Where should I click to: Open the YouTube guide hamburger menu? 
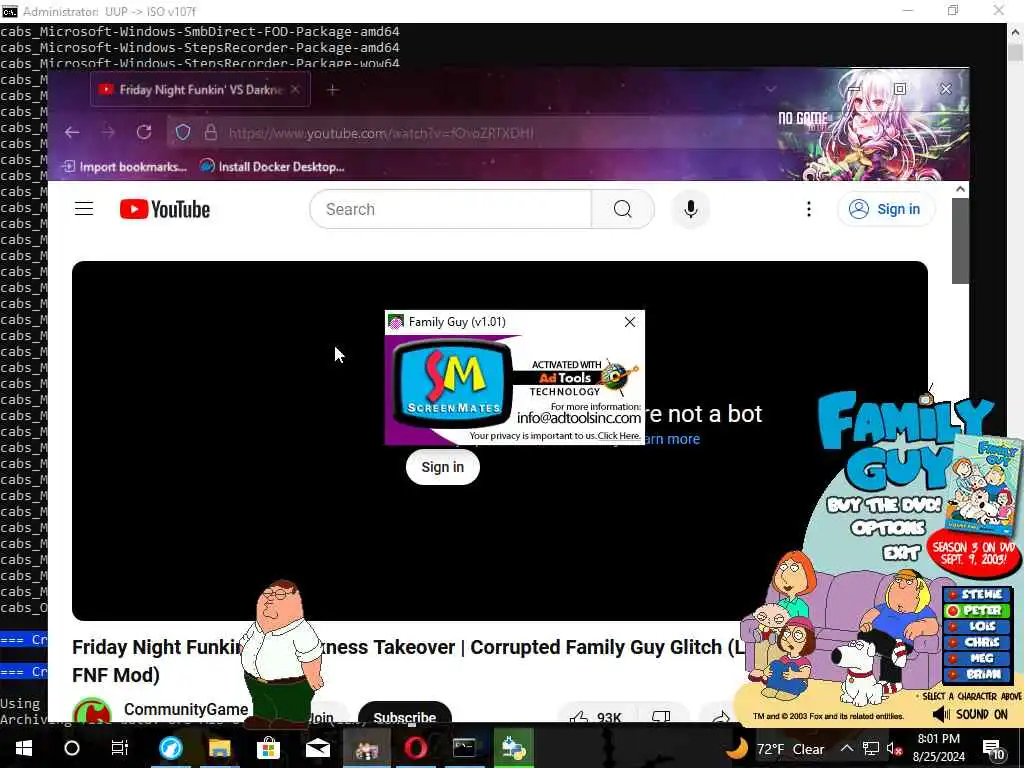tap(84, 209)
